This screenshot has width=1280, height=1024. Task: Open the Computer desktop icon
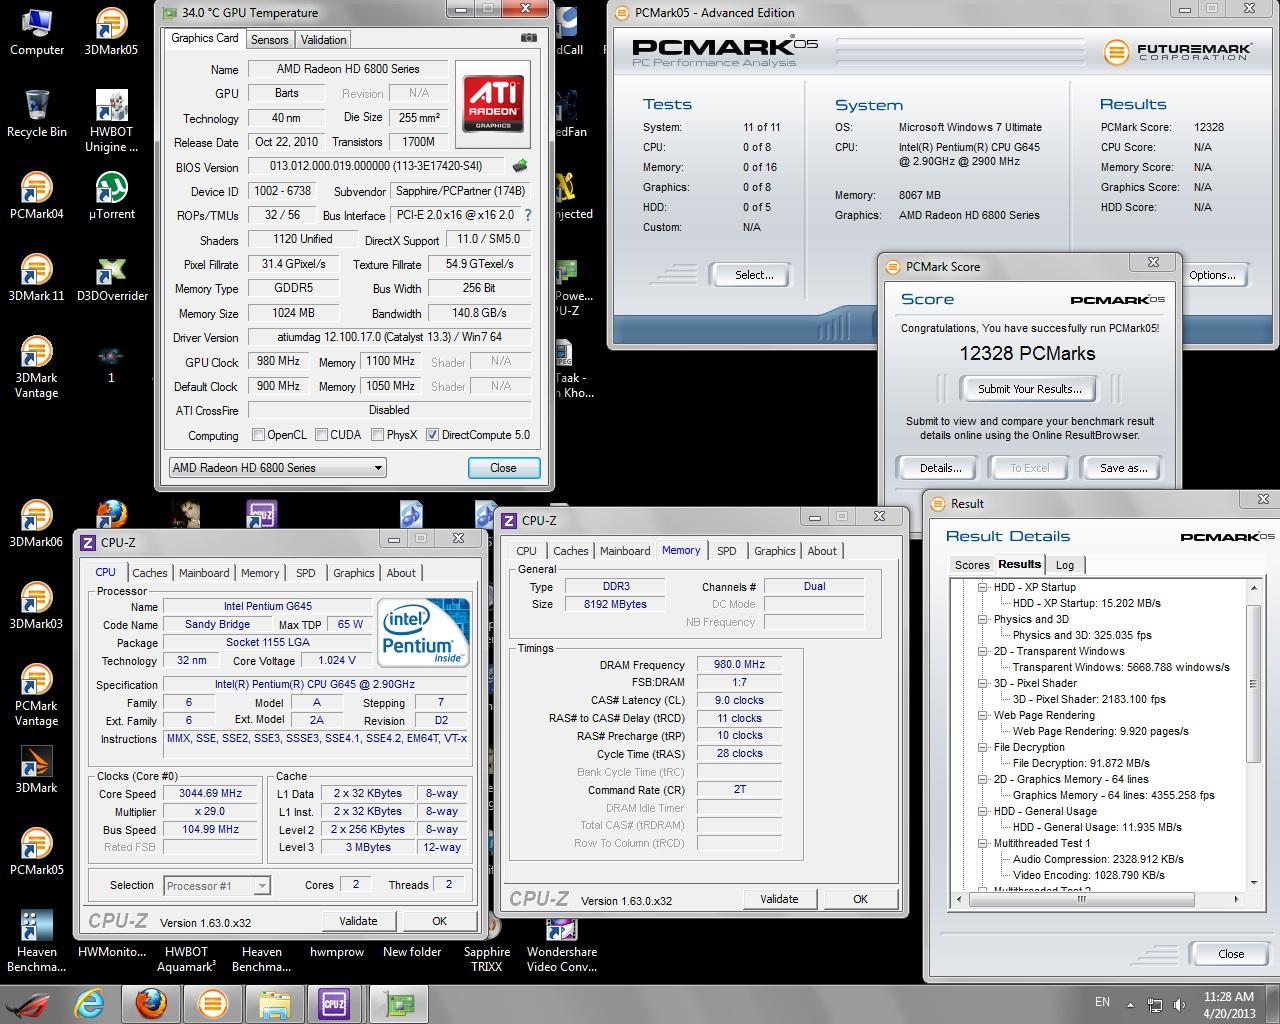tap(37, 31)
